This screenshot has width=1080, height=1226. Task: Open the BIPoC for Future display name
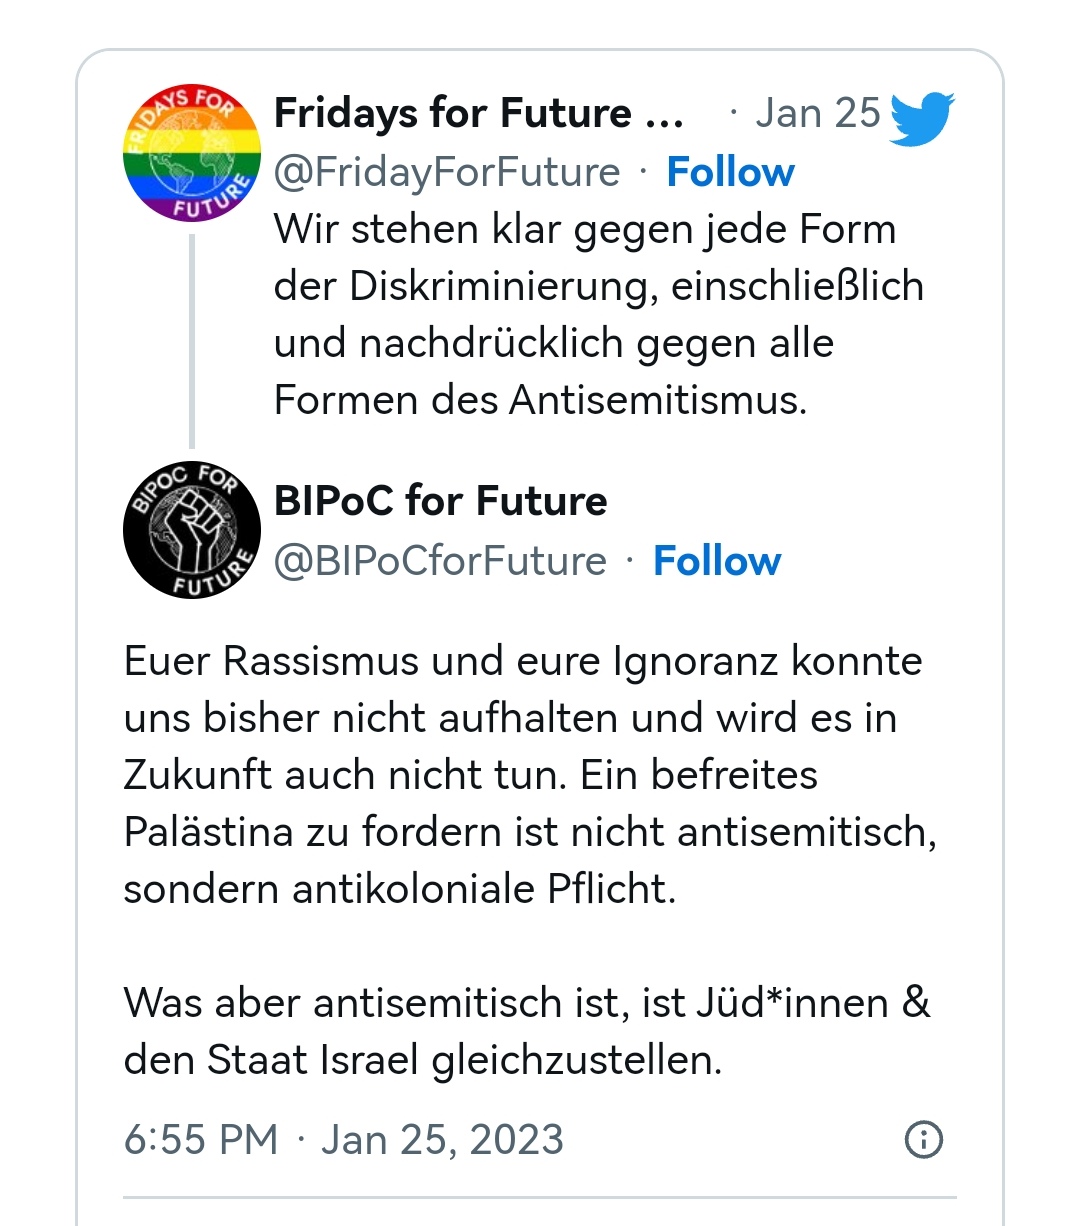[x=441, y=501]
